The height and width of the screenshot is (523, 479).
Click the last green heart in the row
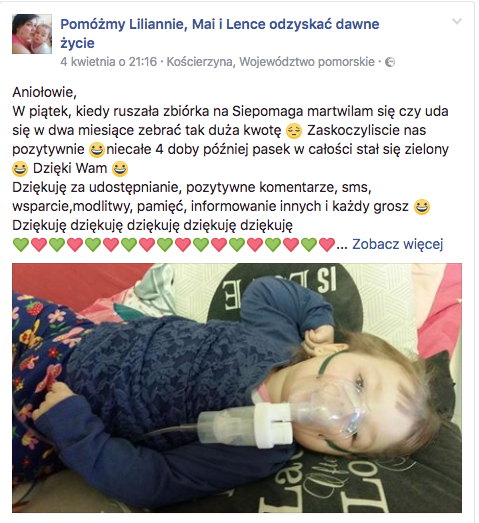[x=309, y=245]
